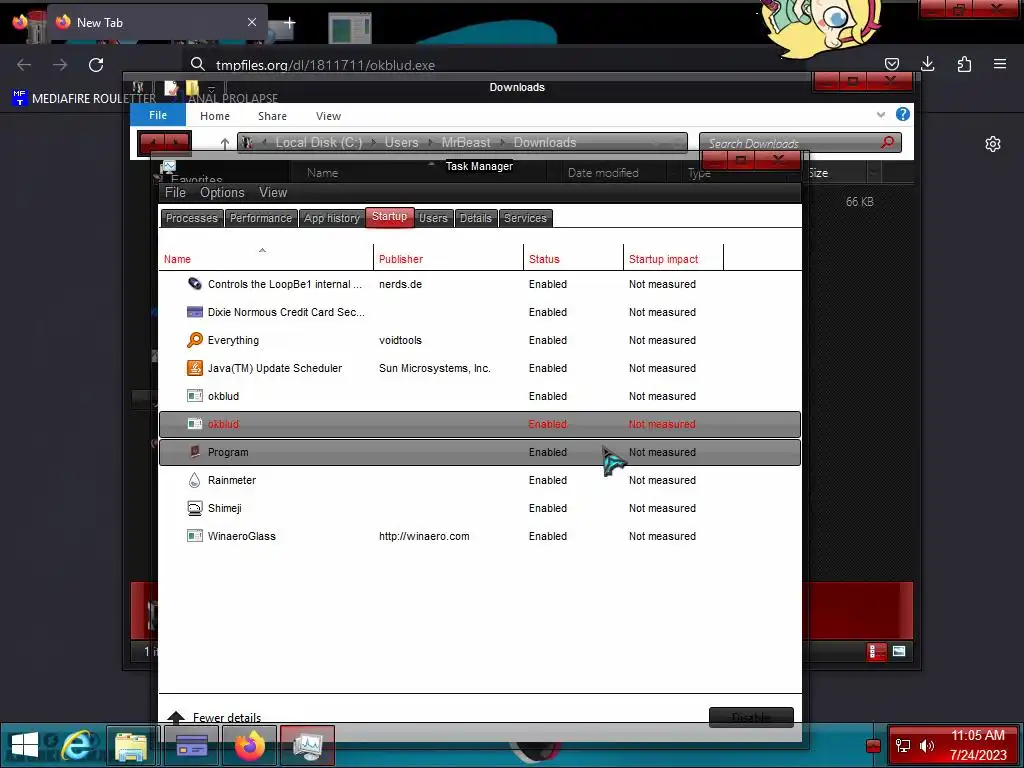The width and height of the screenshot is (1024, 768).
Task: Expand the Explorer ribbon chevron
Action: [x=881, y=115]
